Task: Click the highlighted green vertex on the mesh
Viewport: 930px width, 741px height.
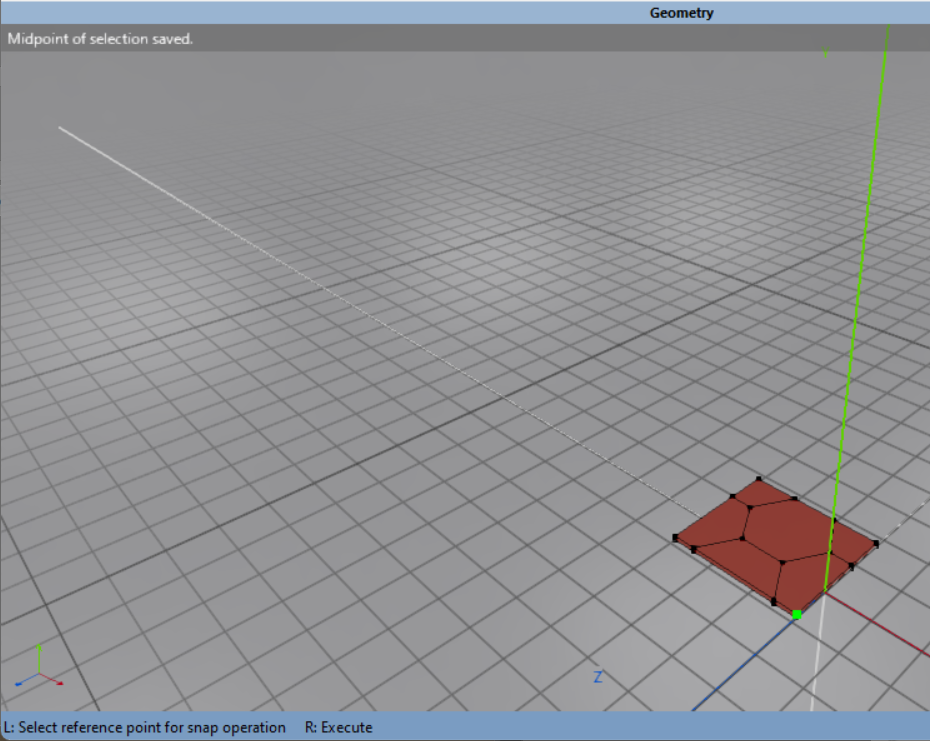Action: pyautogui.click(x=797, y=615)
